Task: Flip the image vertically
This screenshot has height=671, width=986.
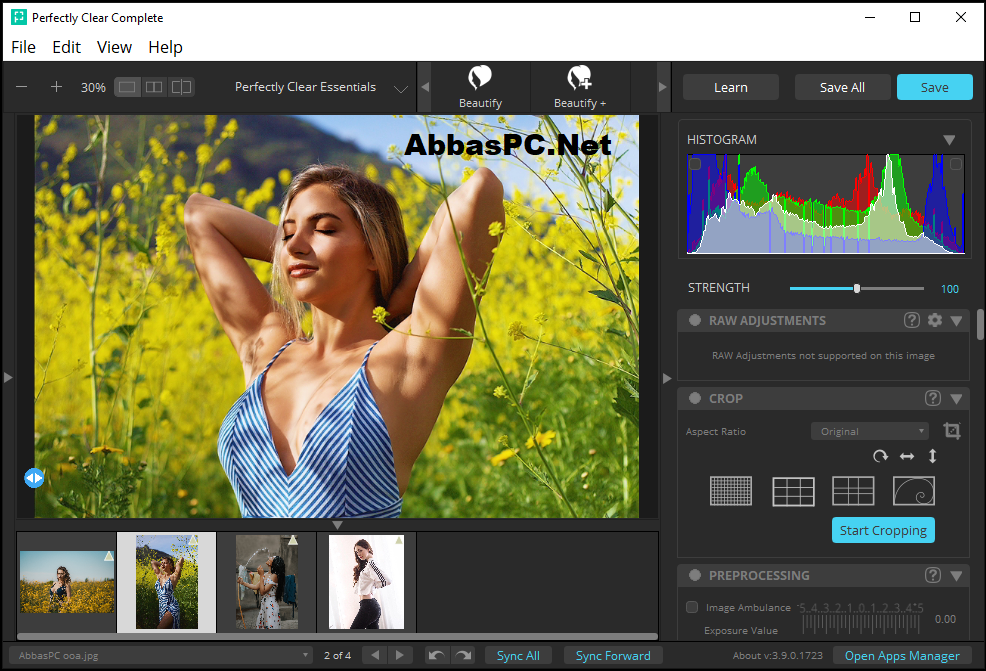Action: tap(933, 456)
